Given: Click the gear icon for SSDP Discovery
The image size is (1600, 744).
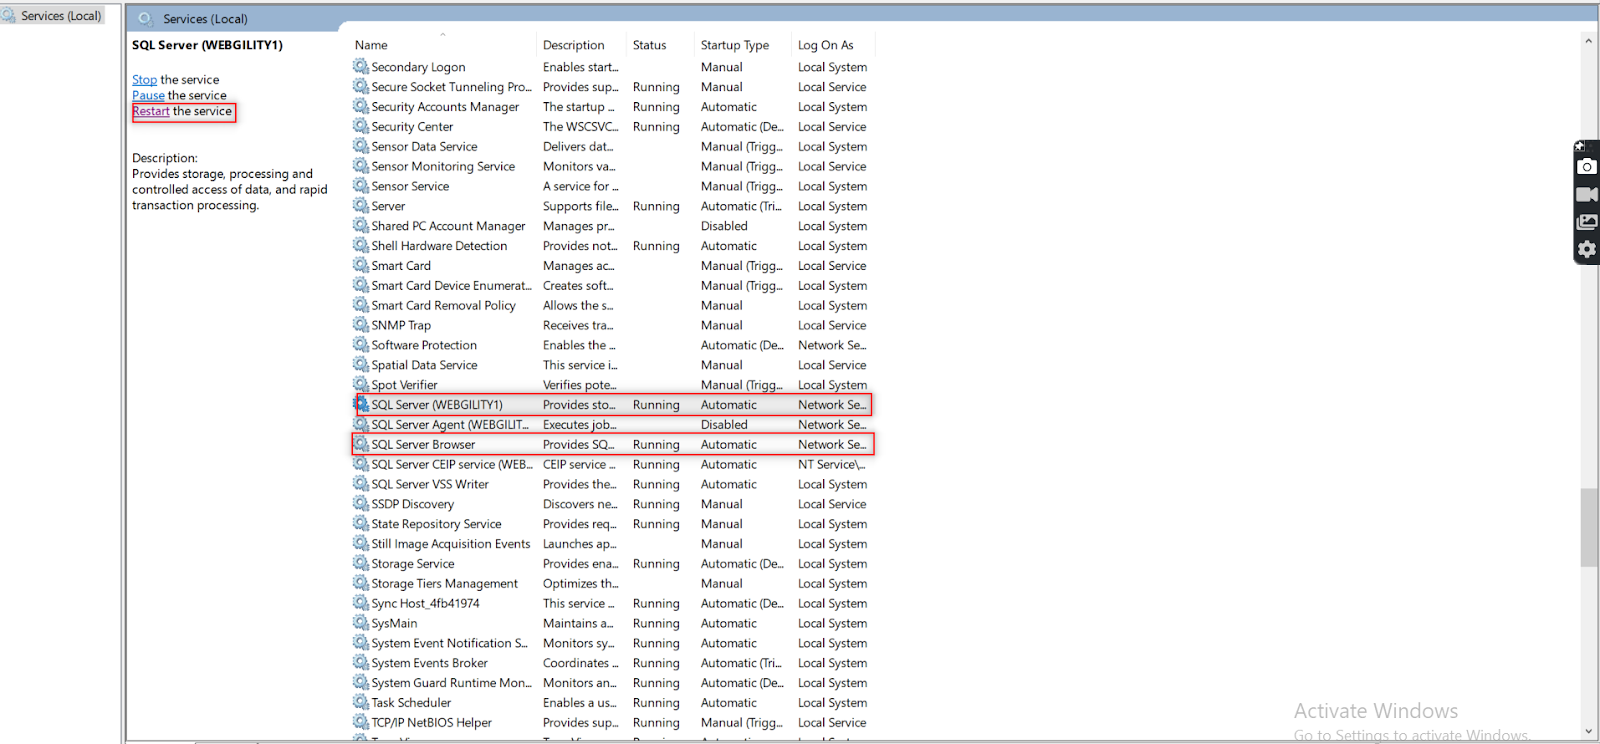Looking at the screenshot, I should pos(361,503).
